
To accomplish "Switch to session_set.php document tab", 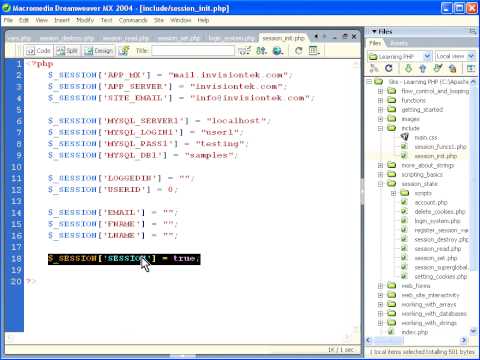I will pos(179,38).
